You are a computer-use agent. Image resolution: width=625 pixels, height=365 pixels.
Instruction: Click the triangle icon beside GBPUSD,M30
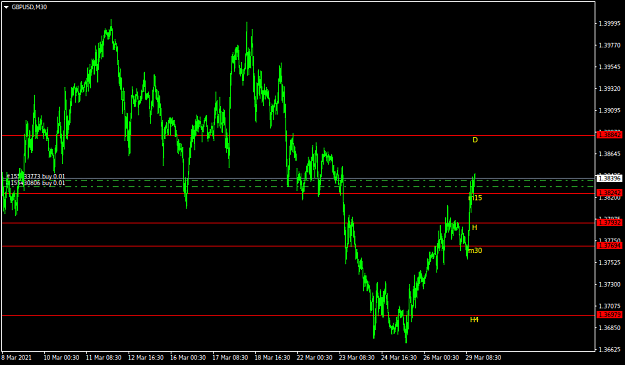[x=6, y=7]
